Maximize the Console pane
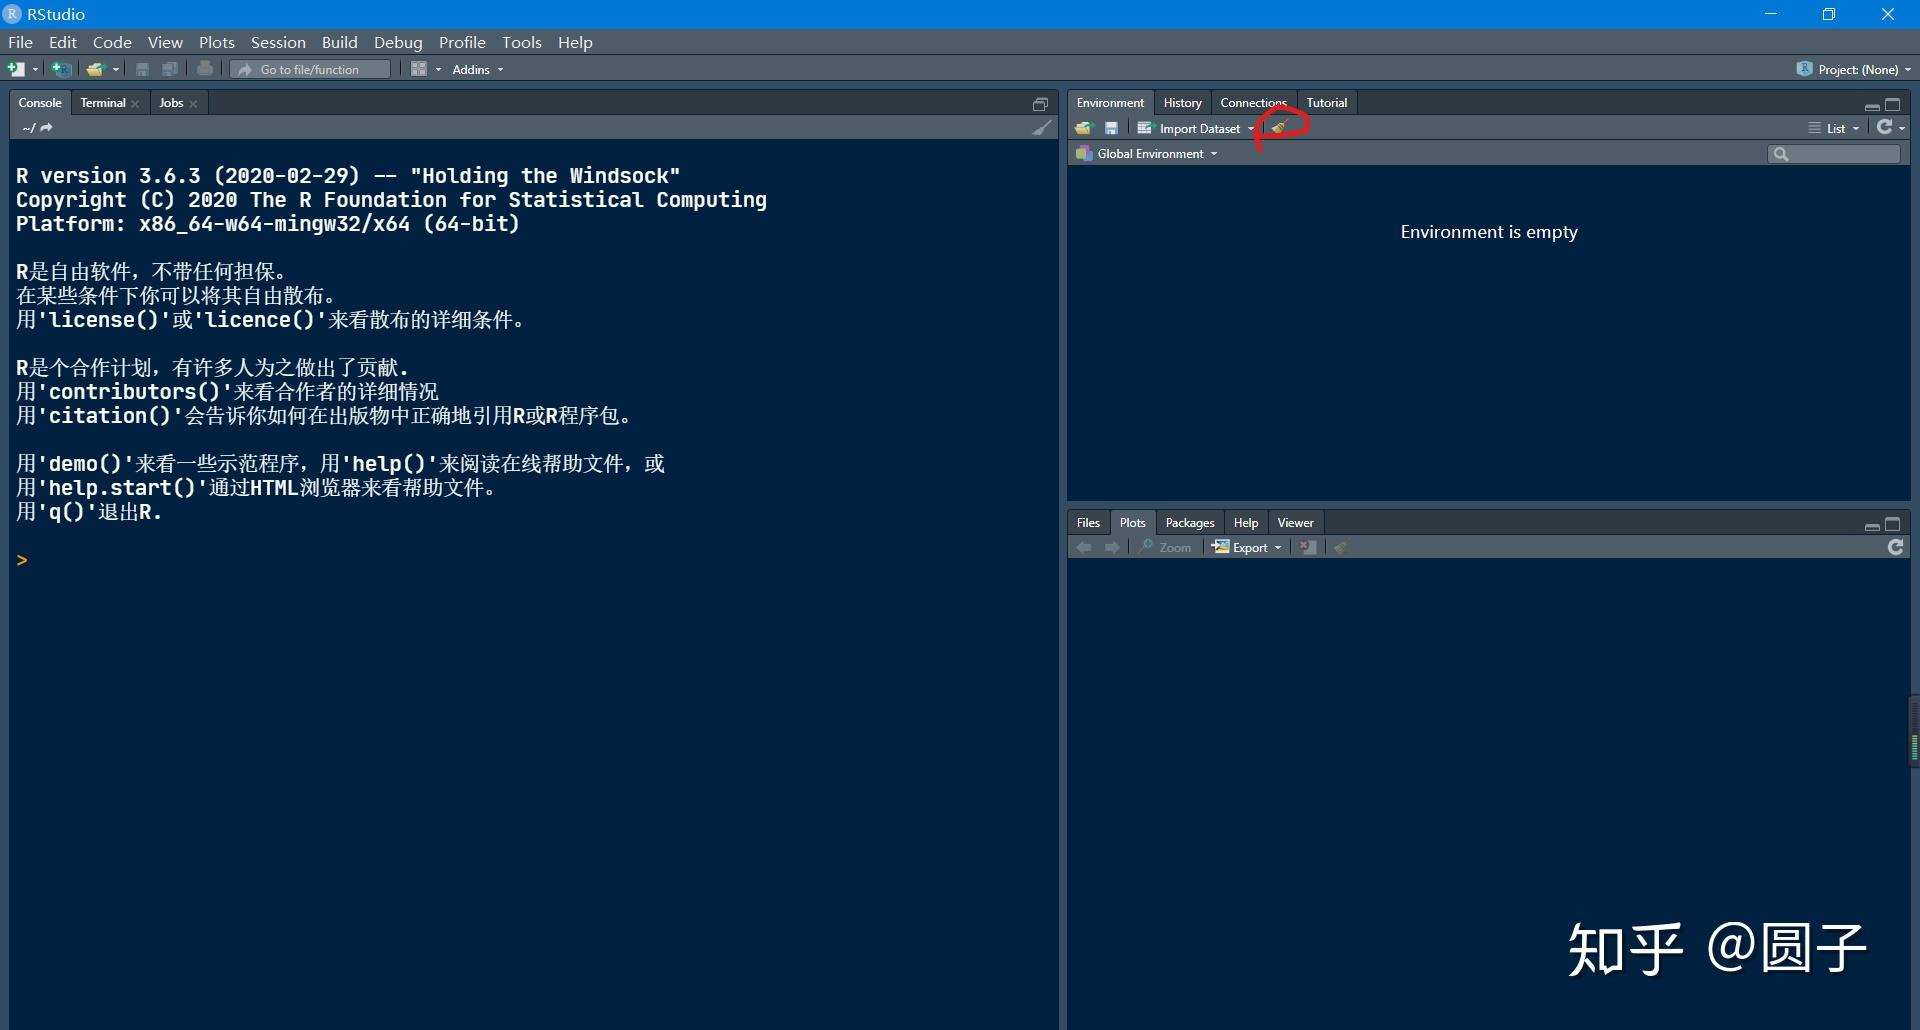The height and width of the screenshot is (1030, 1920). [1040, 103]
